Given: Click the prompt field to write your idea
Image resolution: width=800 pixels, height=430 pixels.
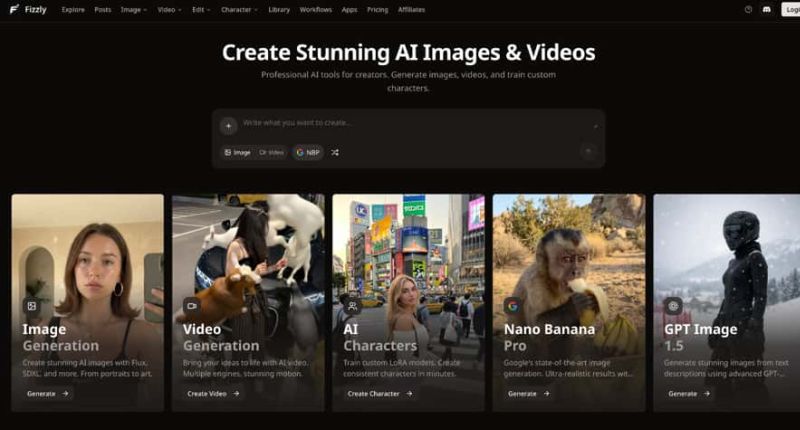Looking at the screenshot, I should [x=410, y=123].
